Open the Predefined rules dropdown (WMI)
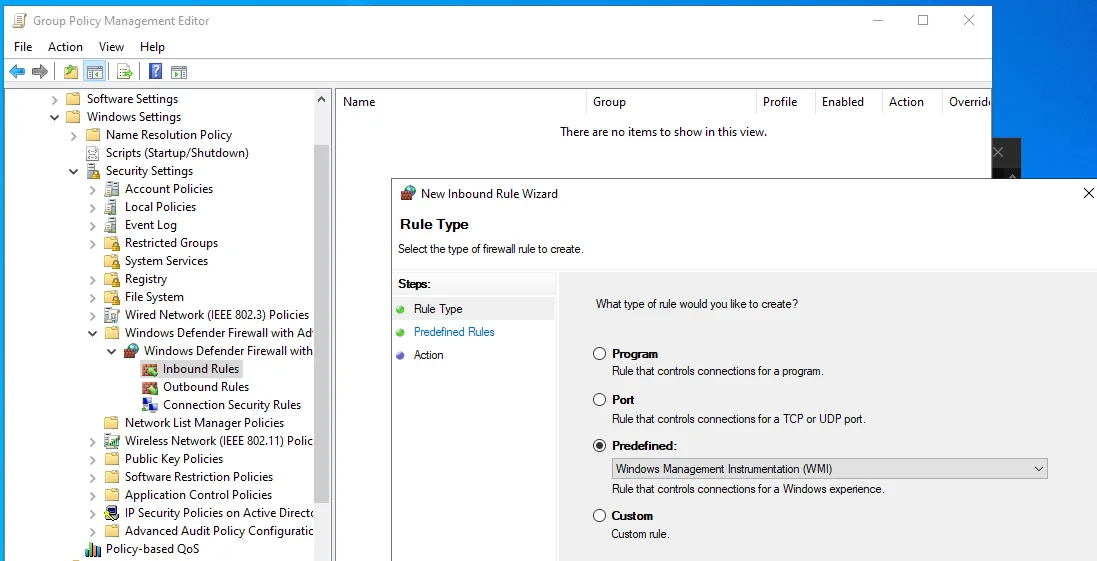The height and width of the screenshot is (561, 1097). [x=829, y=469]
